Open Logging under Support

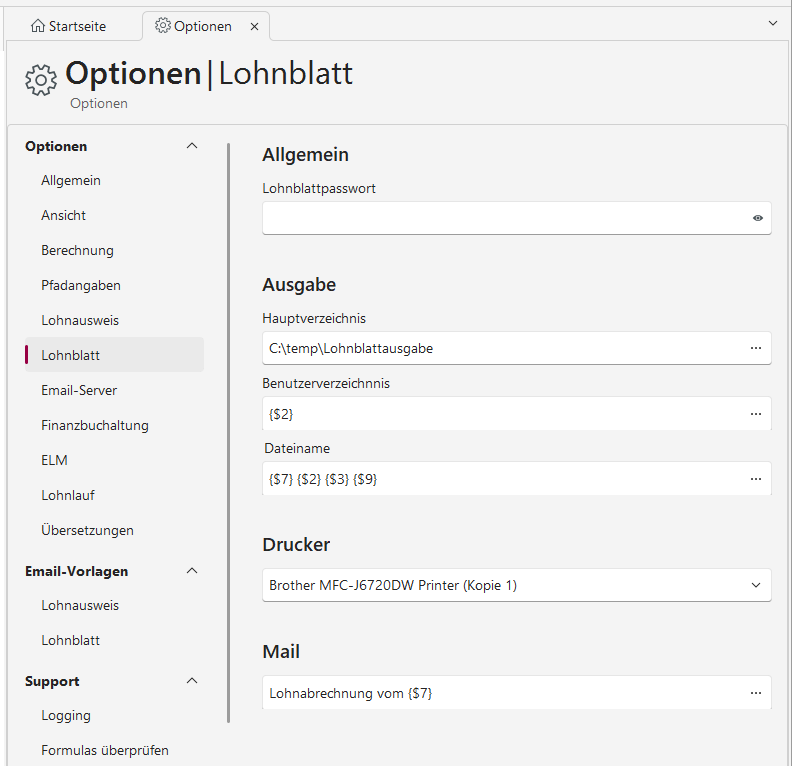(66, 715)
